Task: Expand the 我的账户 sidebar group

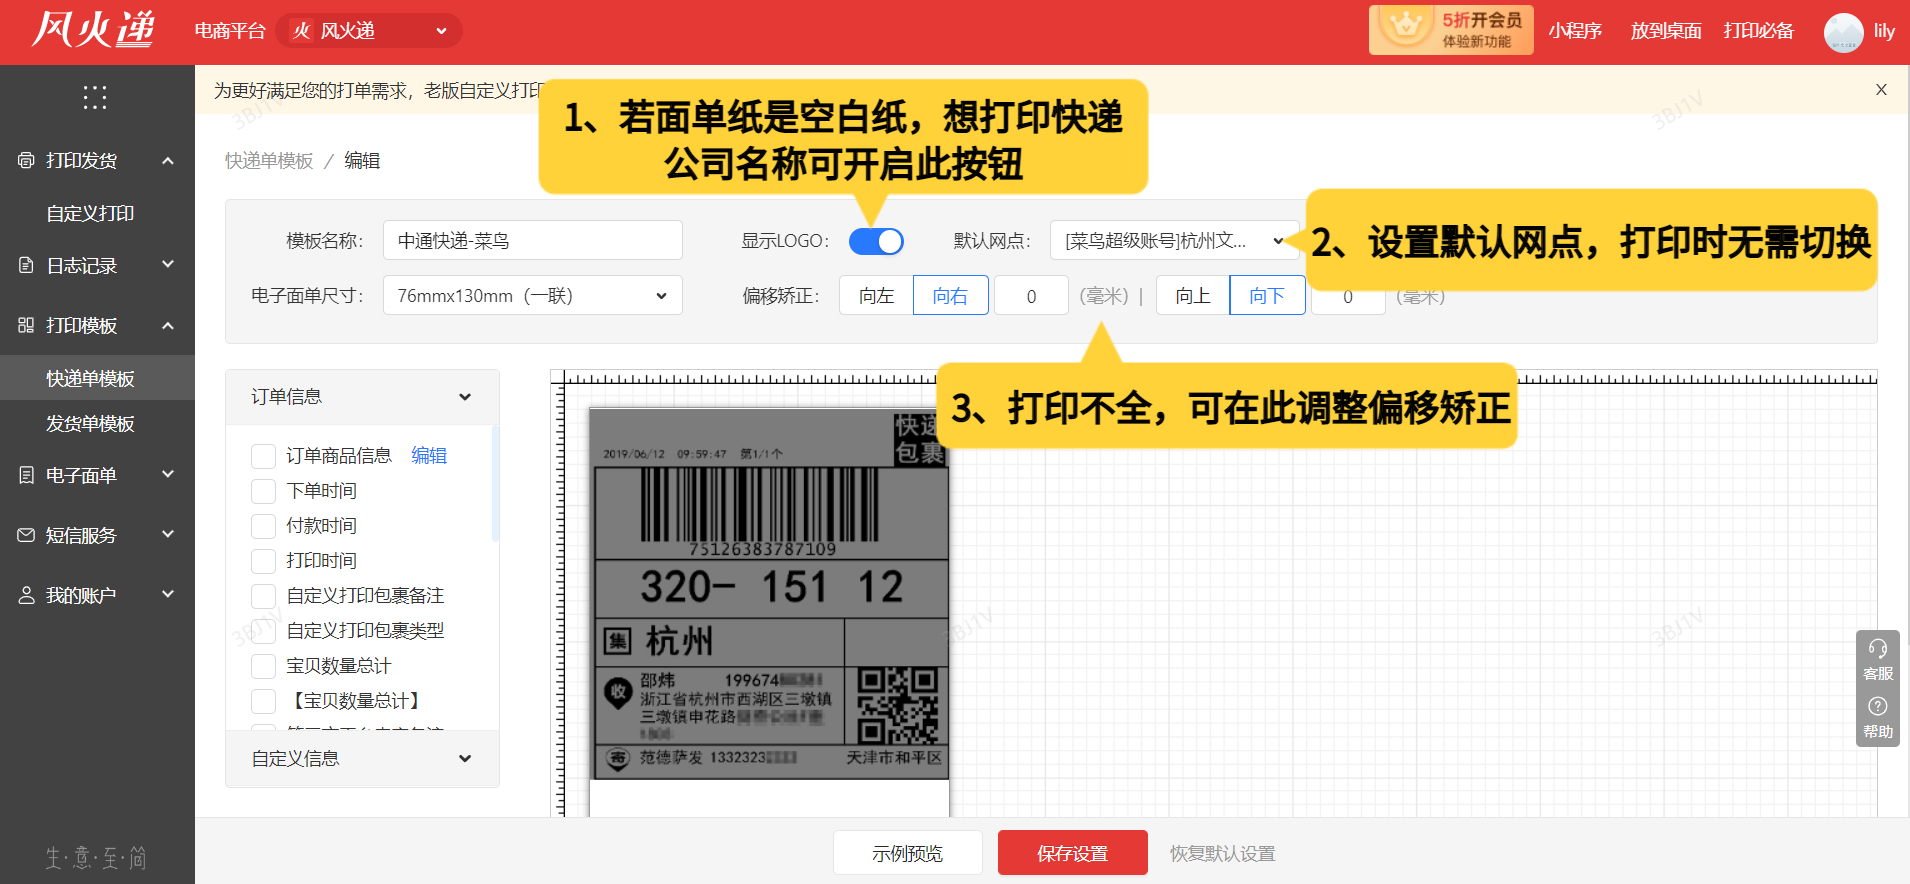Action: pyautogui.click(x=168, y=595)
